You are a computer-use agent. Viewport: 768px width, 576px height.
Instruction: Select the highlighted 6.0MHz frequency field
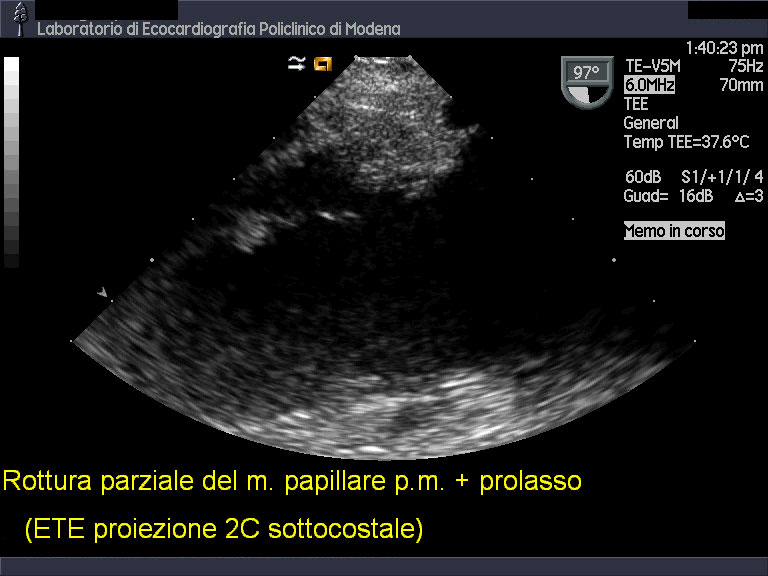click(649, 86)
